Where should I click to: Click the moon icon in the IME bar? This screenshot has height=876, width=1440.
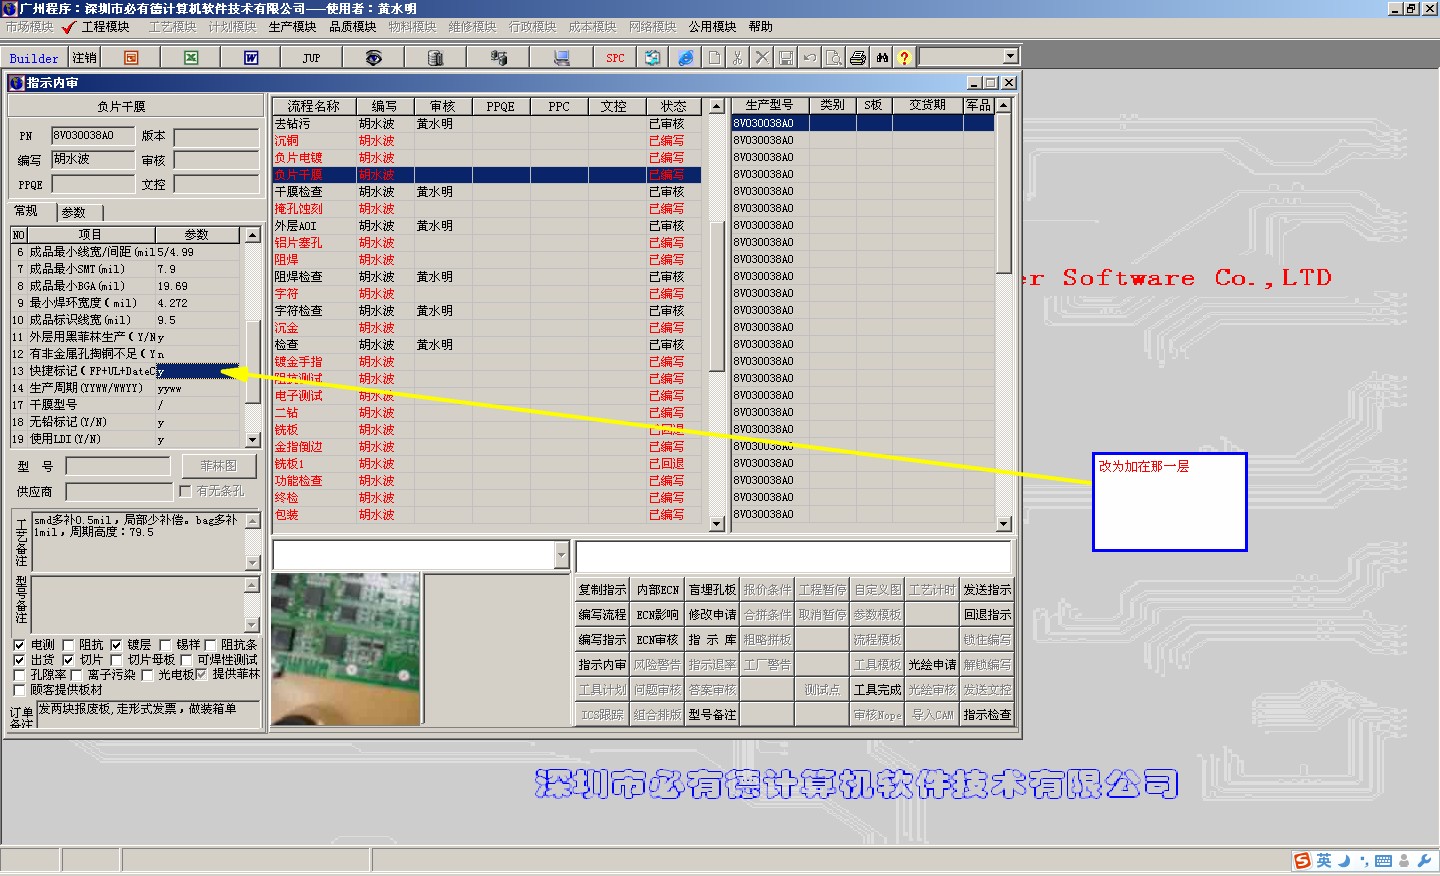[x=1344, y=861]
